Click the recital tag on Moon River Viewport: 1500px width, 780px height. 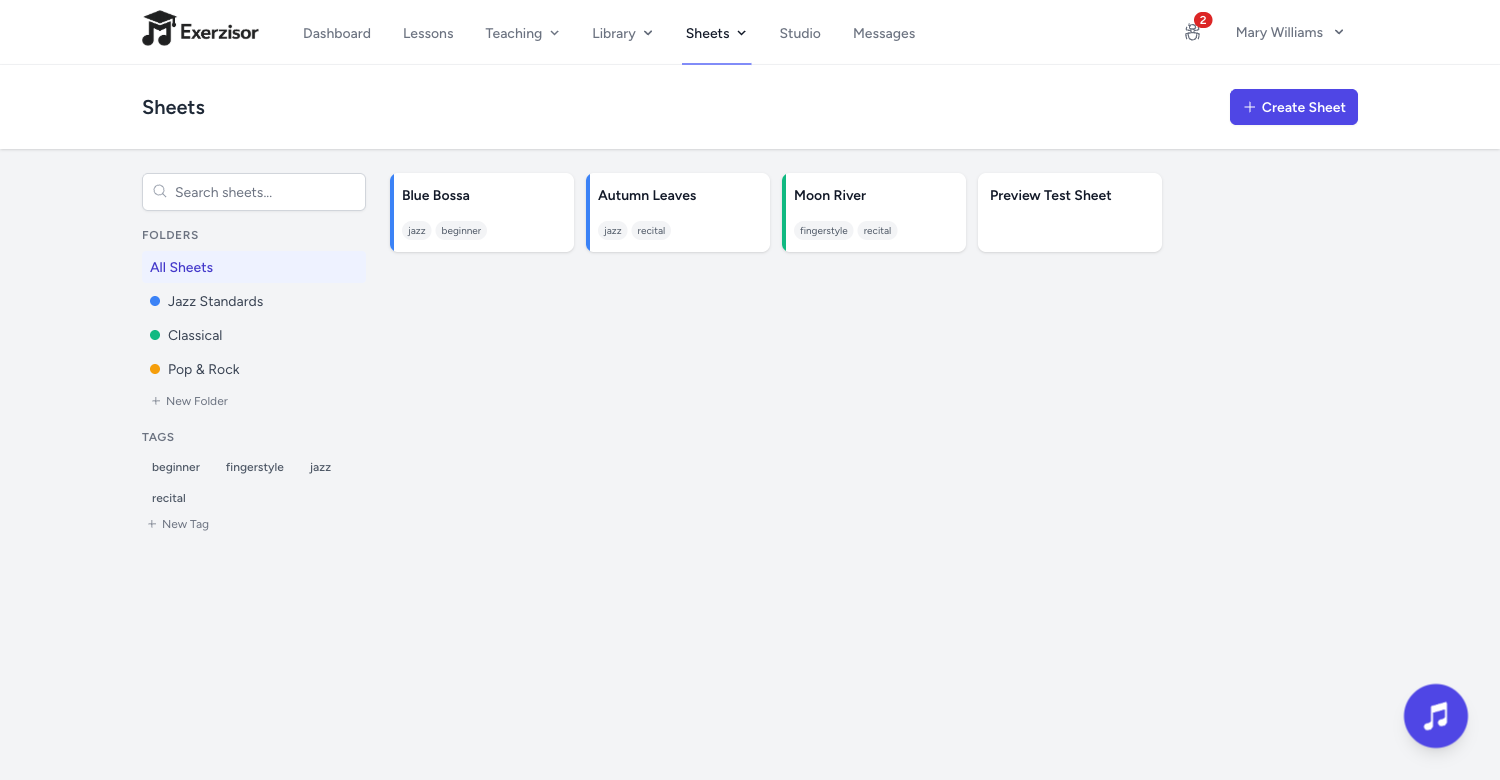click(x=877, y=231)
